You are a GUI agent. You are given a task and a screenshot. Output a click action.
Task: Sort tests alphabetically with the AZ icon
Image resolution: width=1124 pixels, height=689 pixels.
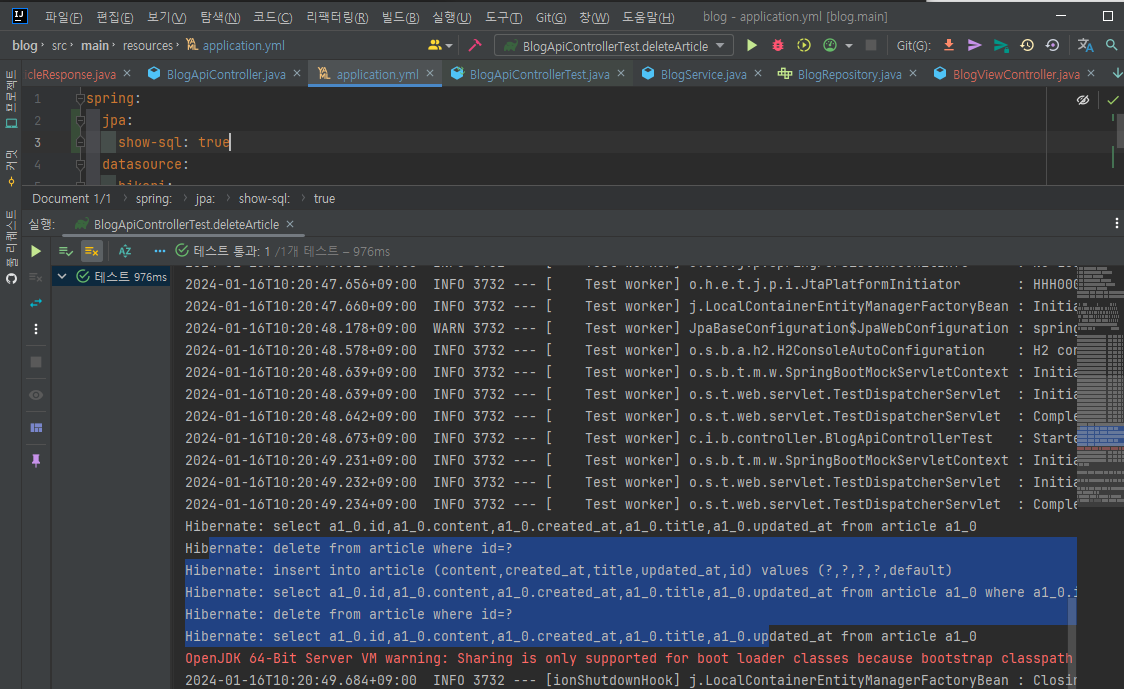125,251
